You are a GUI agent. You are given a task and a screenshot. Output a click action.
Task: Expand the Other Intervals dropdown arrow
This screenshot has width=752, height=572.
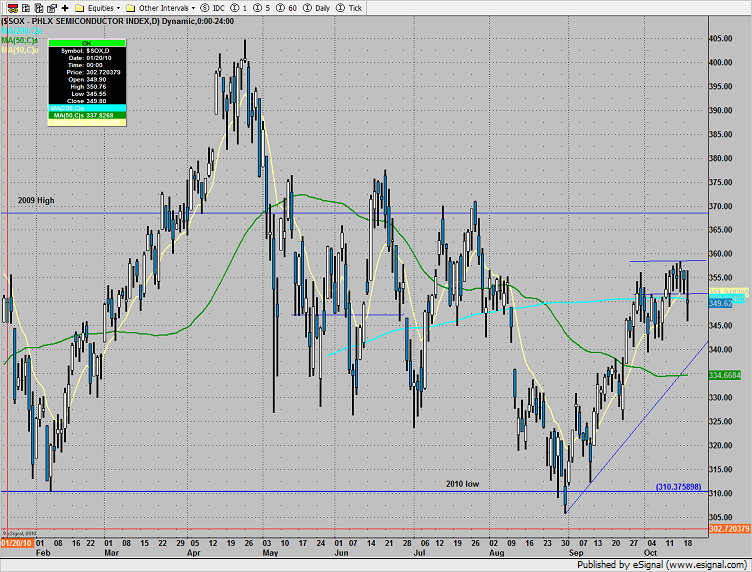pyautogui.click(x=193, y=8)
